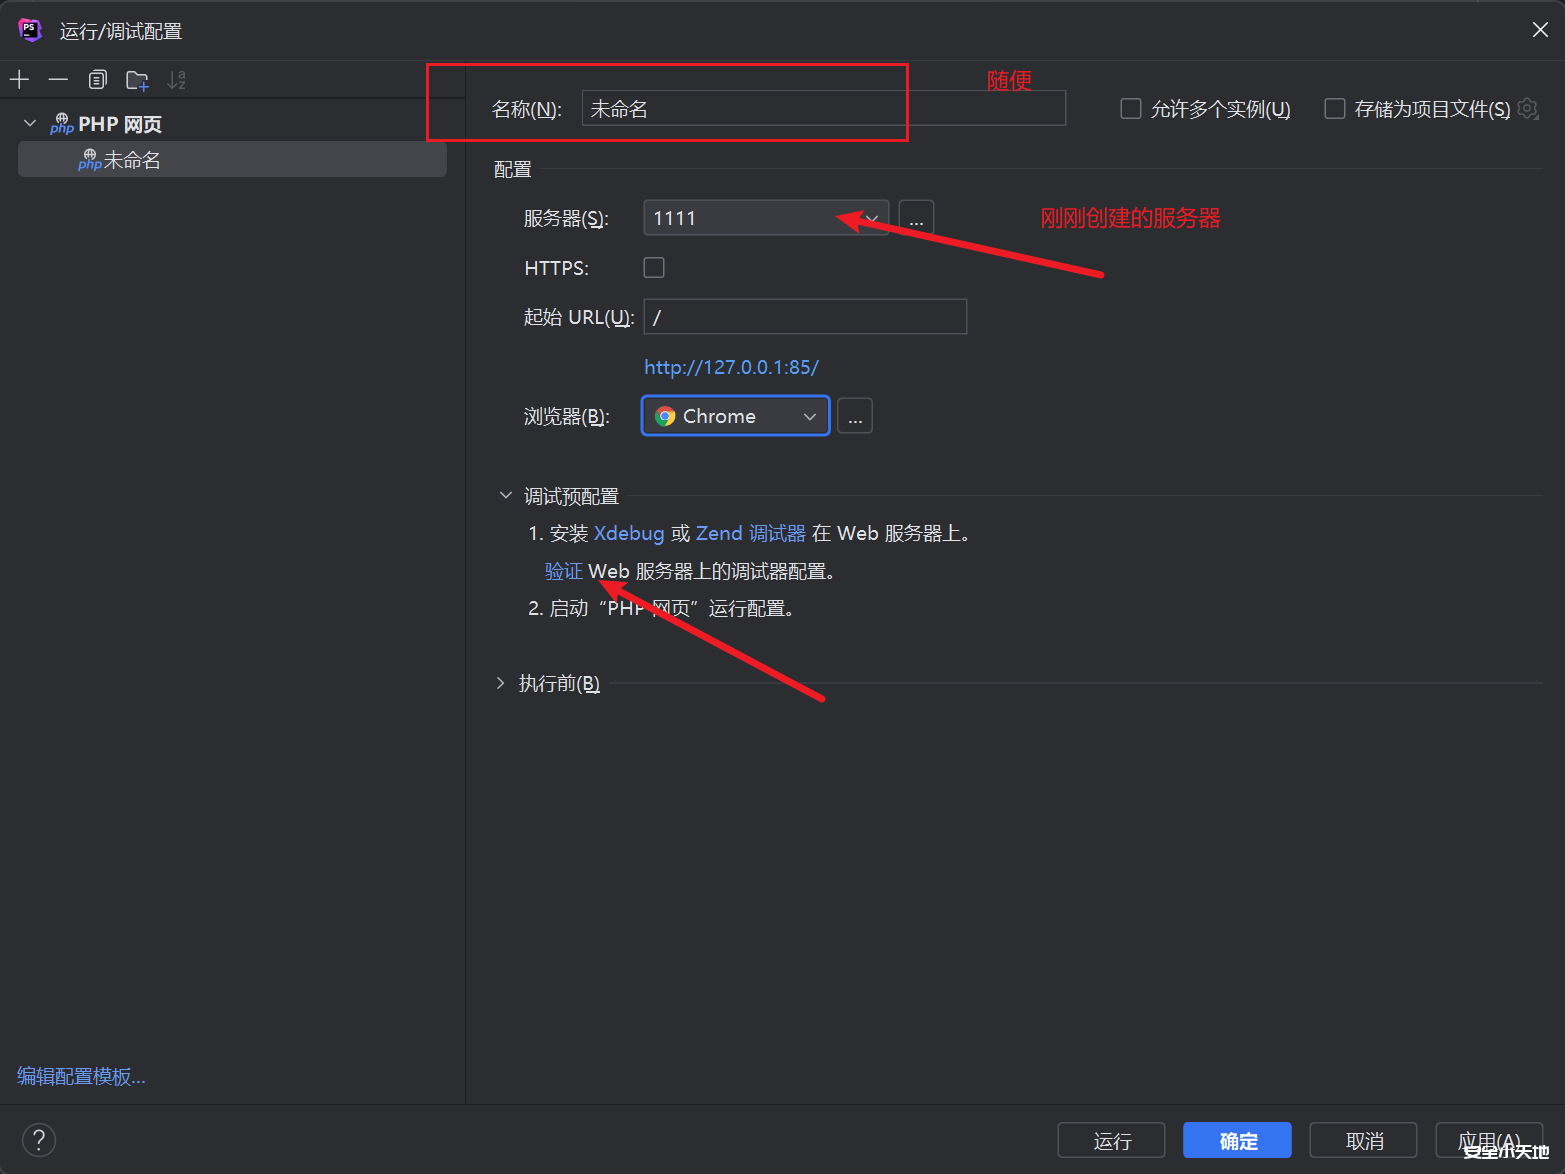This screenshot has width=1565, height=1174.
Task: Remove the selected configuration with minus icon
Action: coord(57,79)
